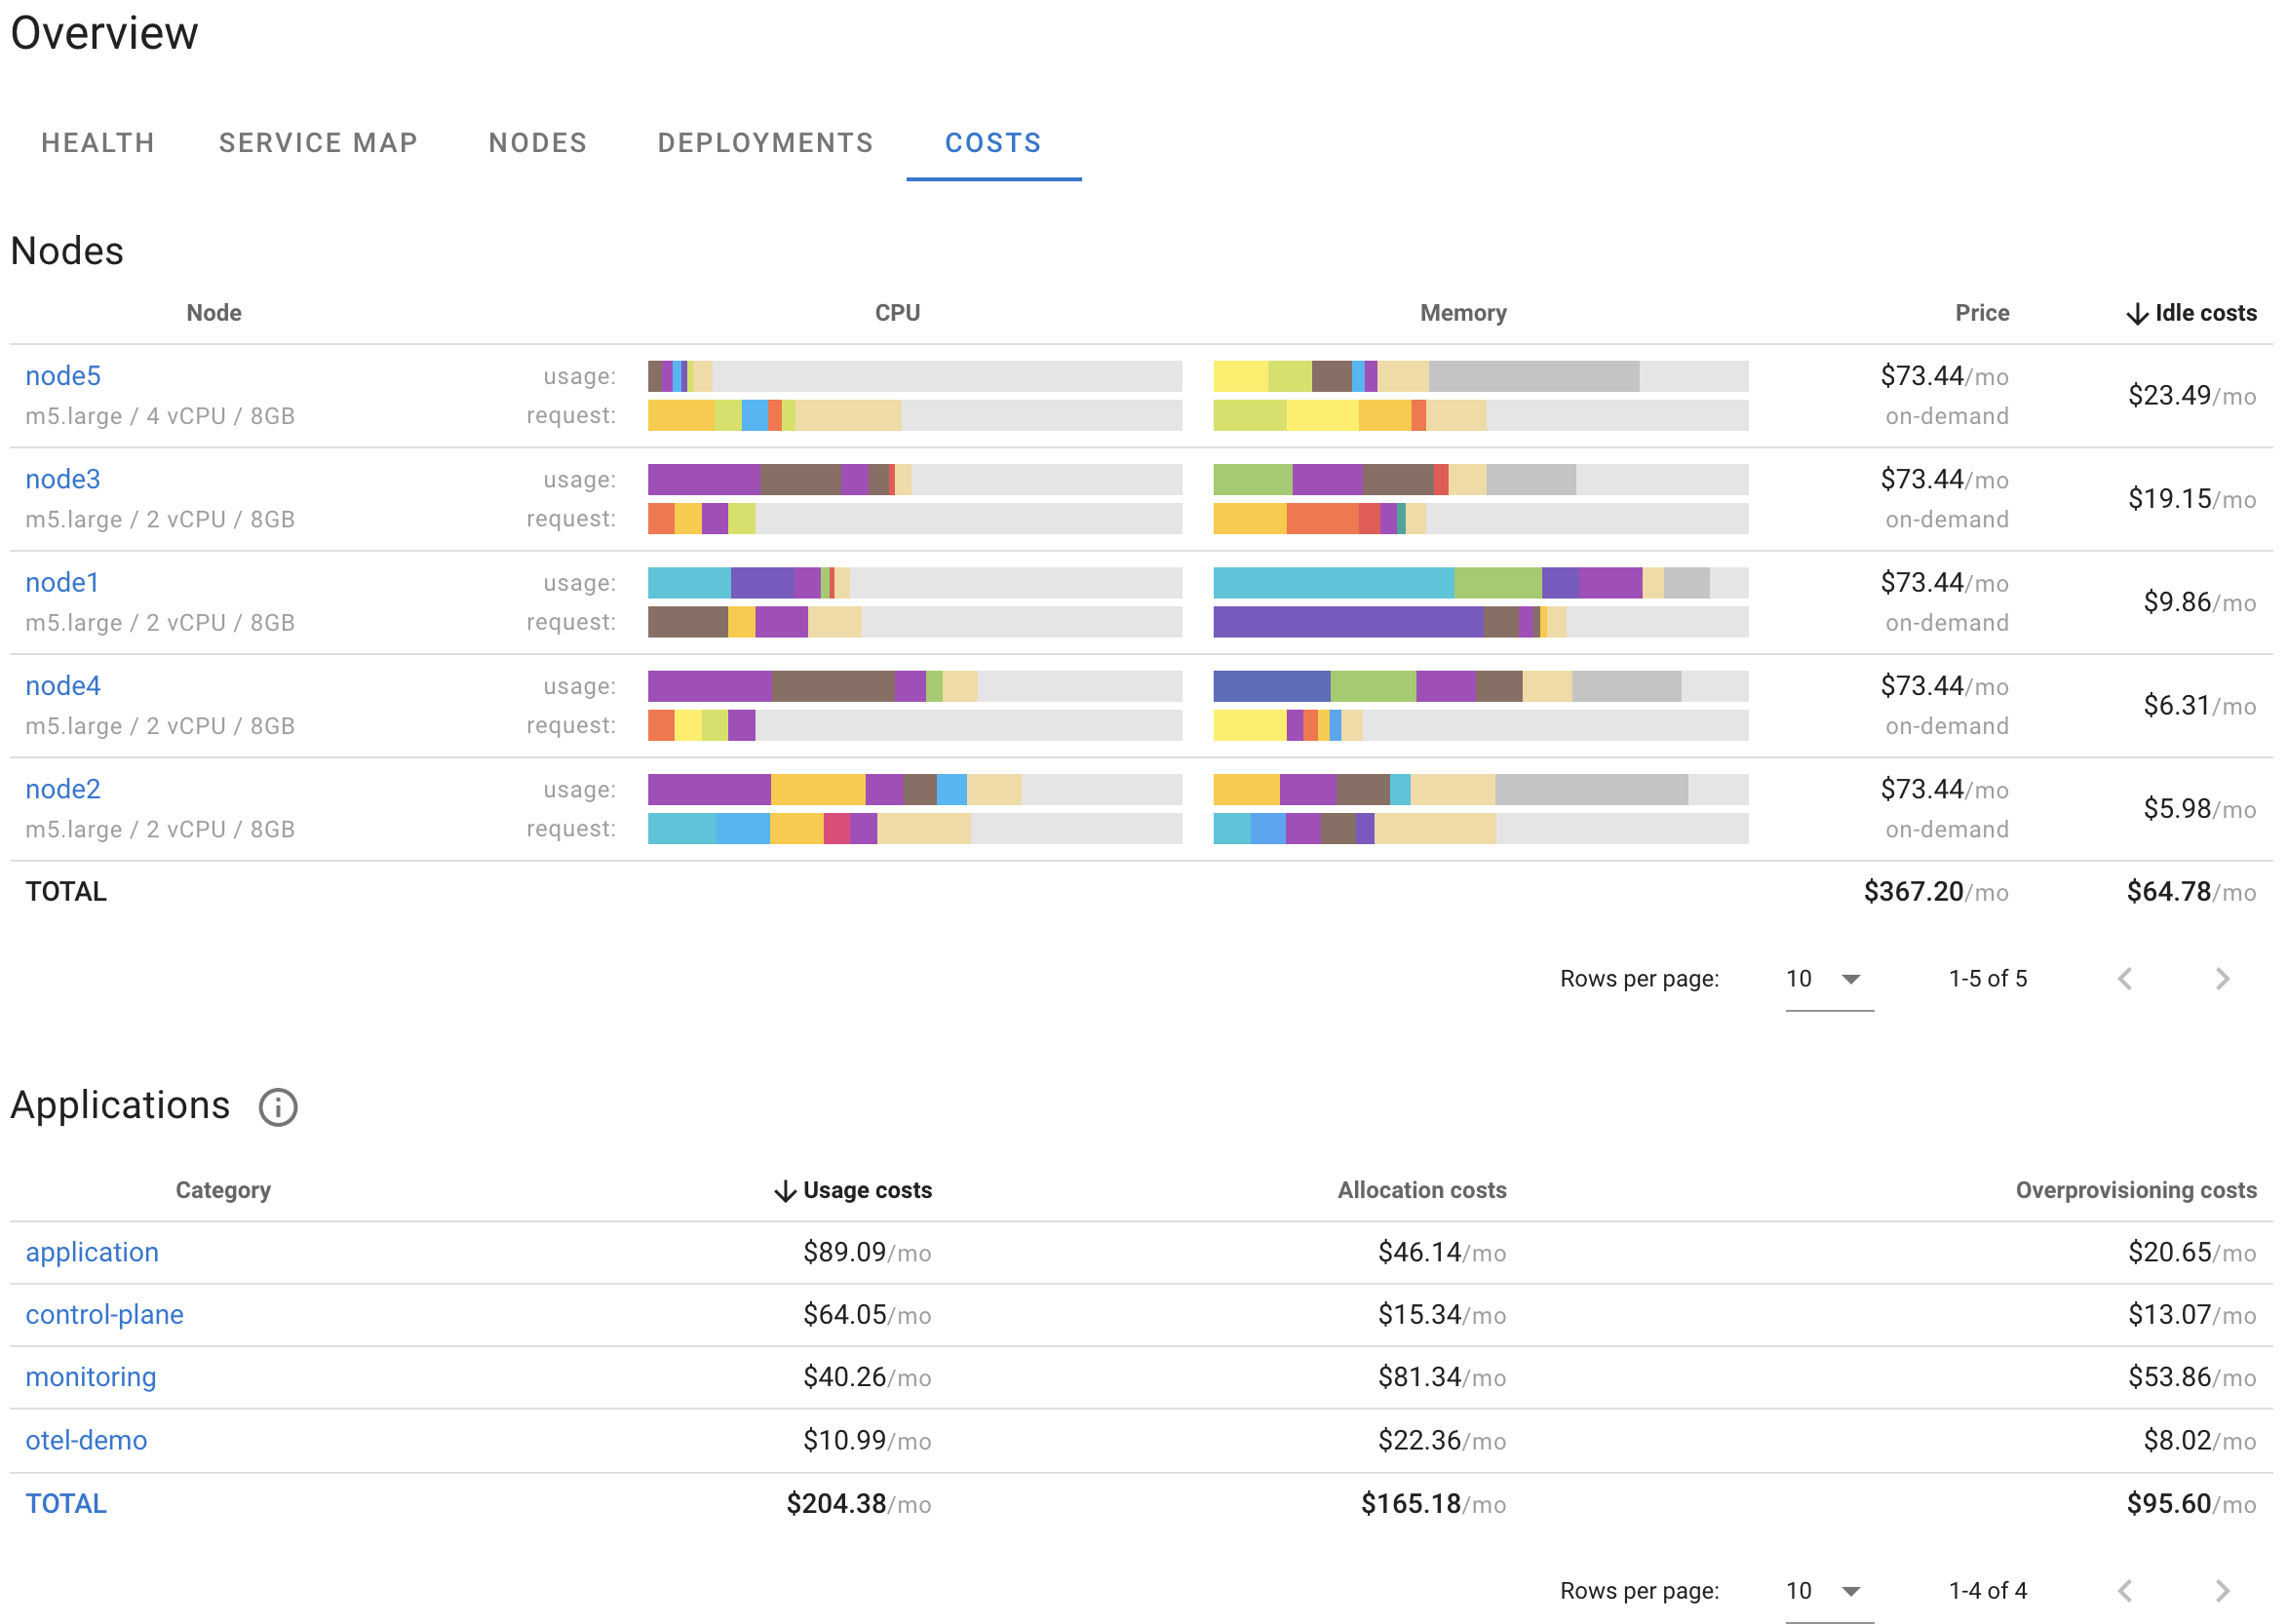Open Nodes rows per page dropdown

click(x=1829, y=979)
